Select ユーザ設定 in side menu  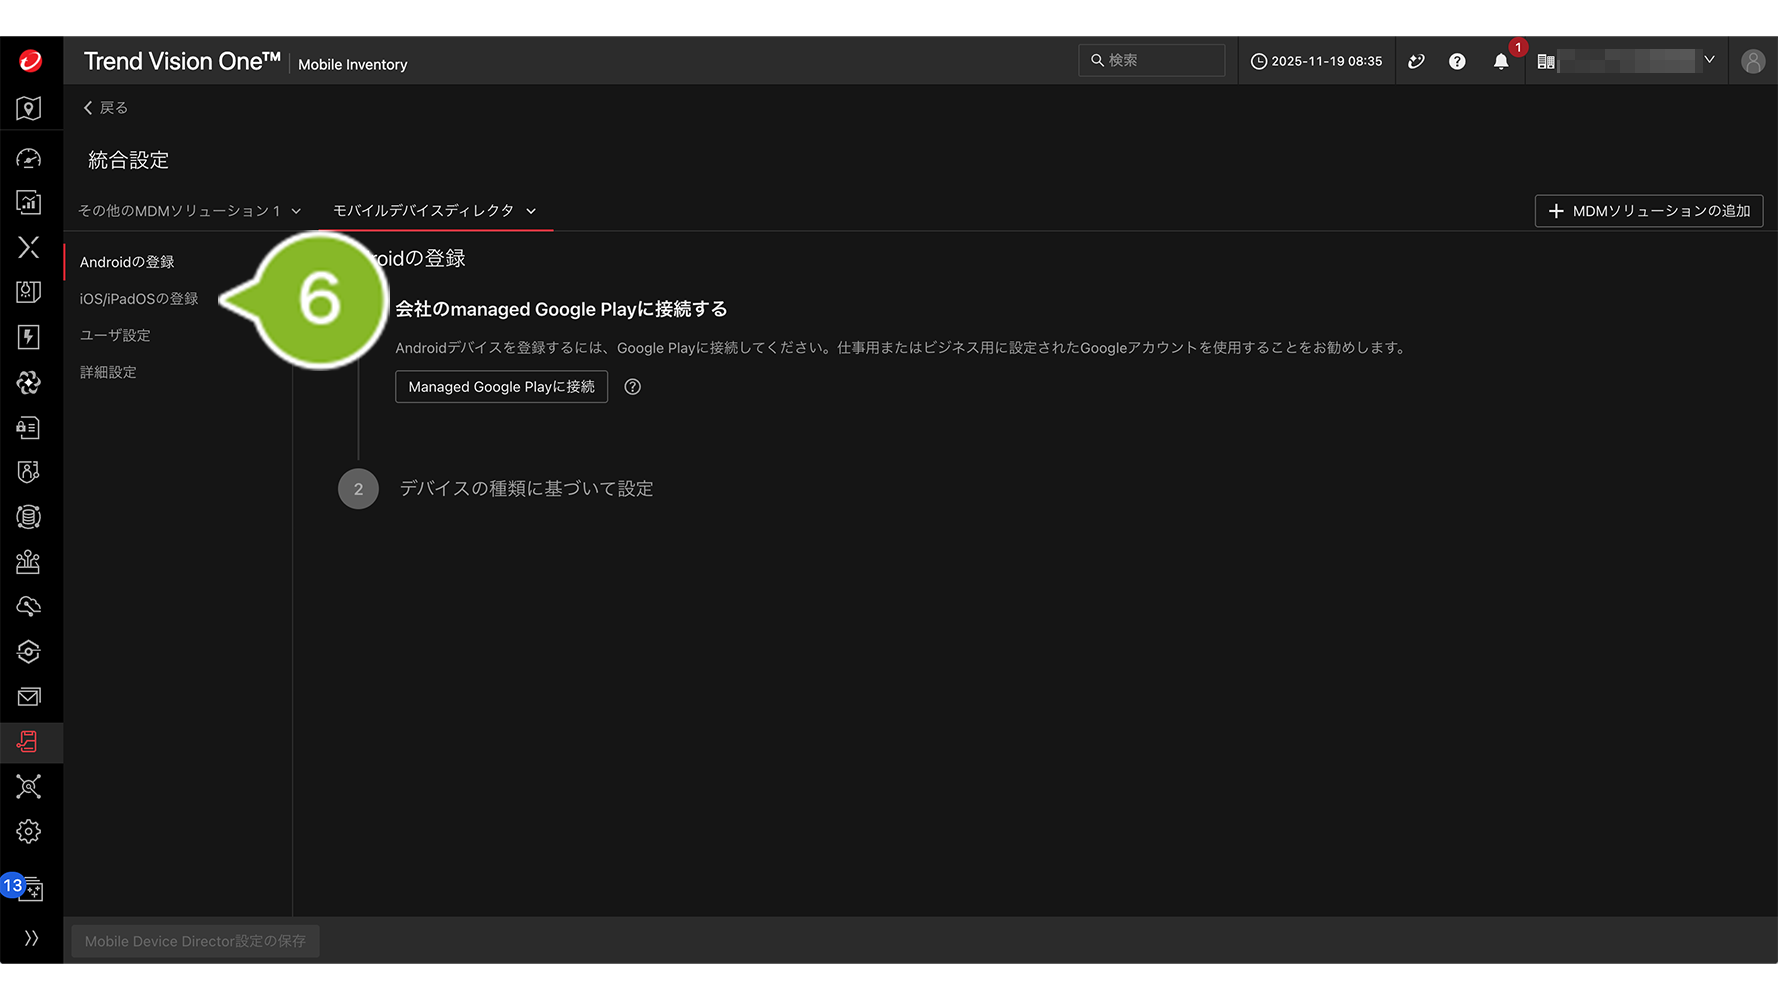[115, 336]
